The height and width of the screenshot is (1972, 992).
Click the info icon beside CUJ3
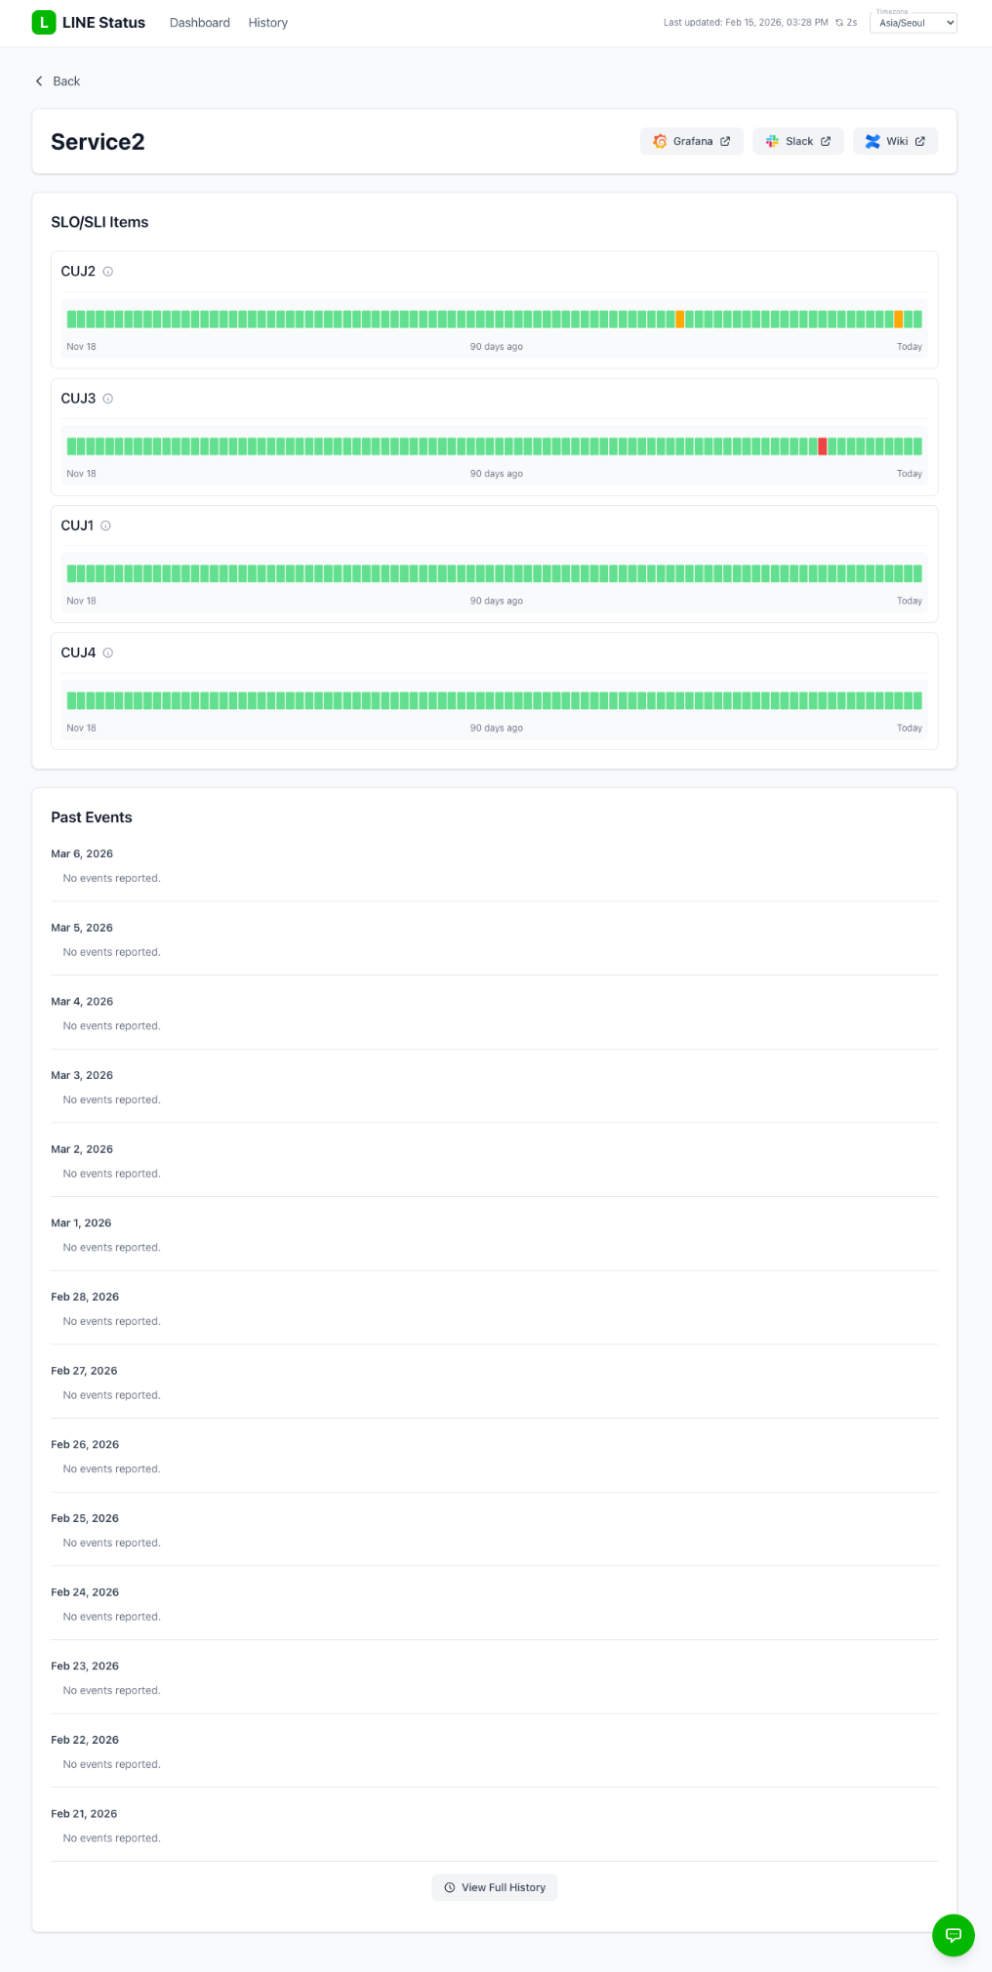[x=108, y=399]
